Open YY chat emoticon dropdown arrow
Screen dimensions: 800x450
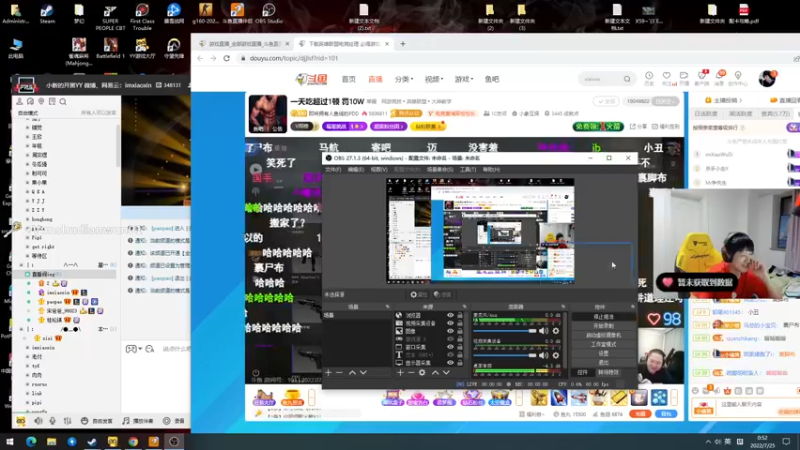coord(140,349)
